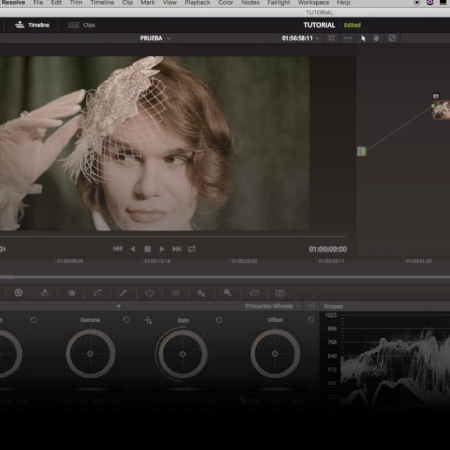Open the Fairlight menu

click(279, 3)
